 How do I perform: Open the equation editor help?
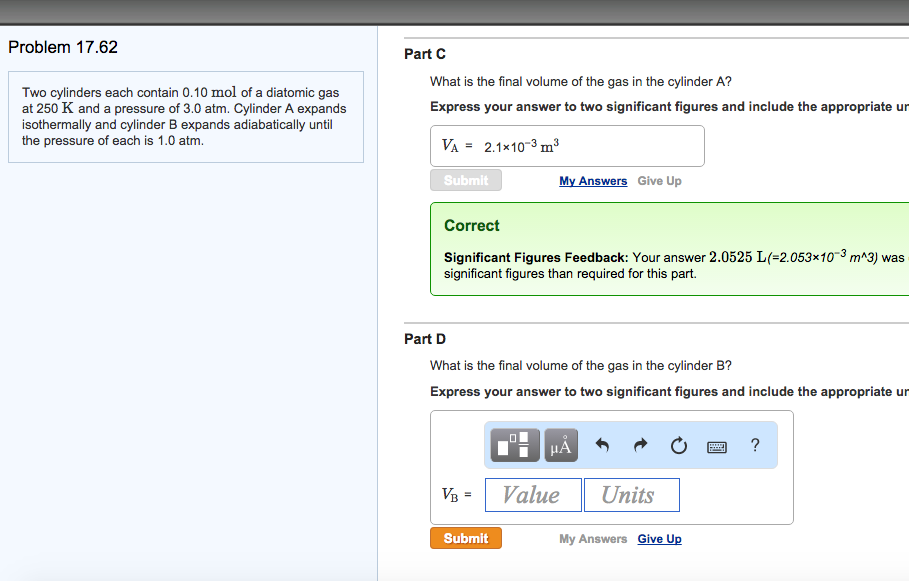click(x=755, y=445)
